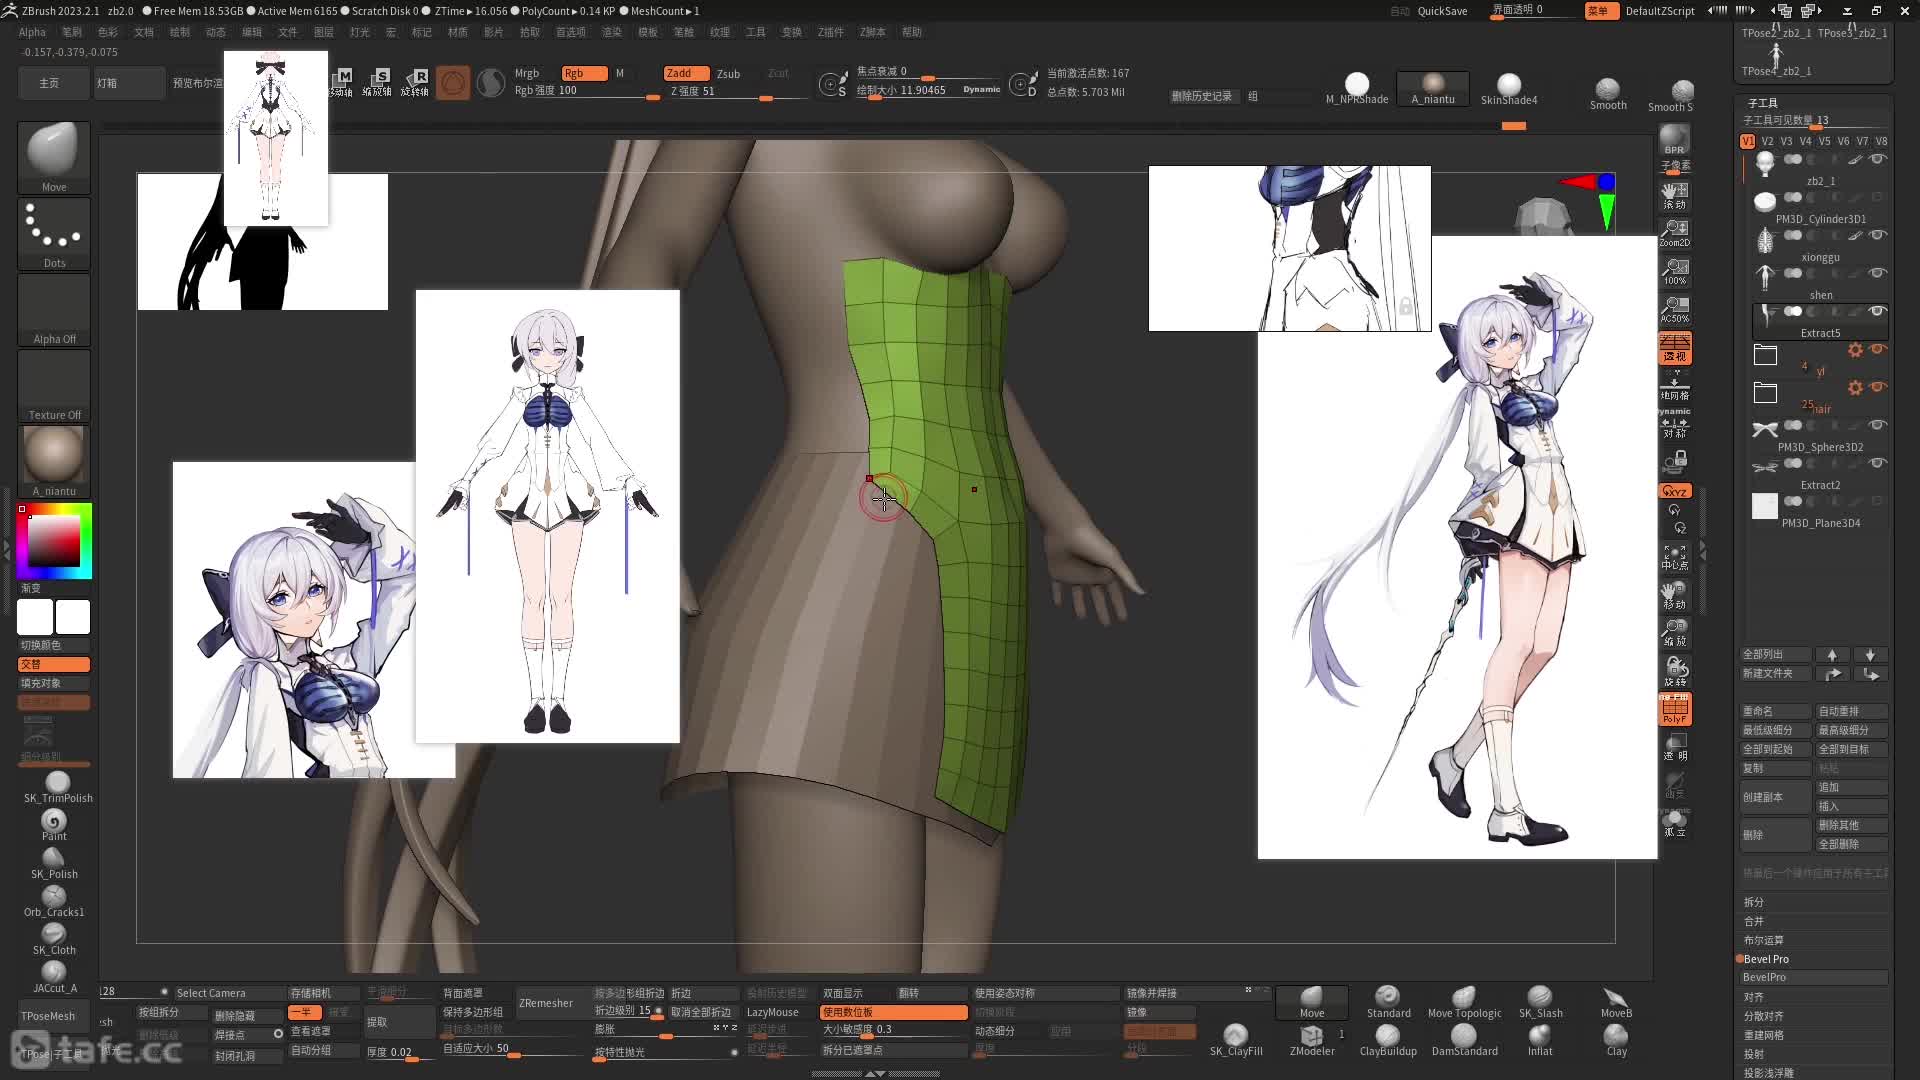
Task: Toggle Zadd sculpt mode
Action: [x=686, y=73]
